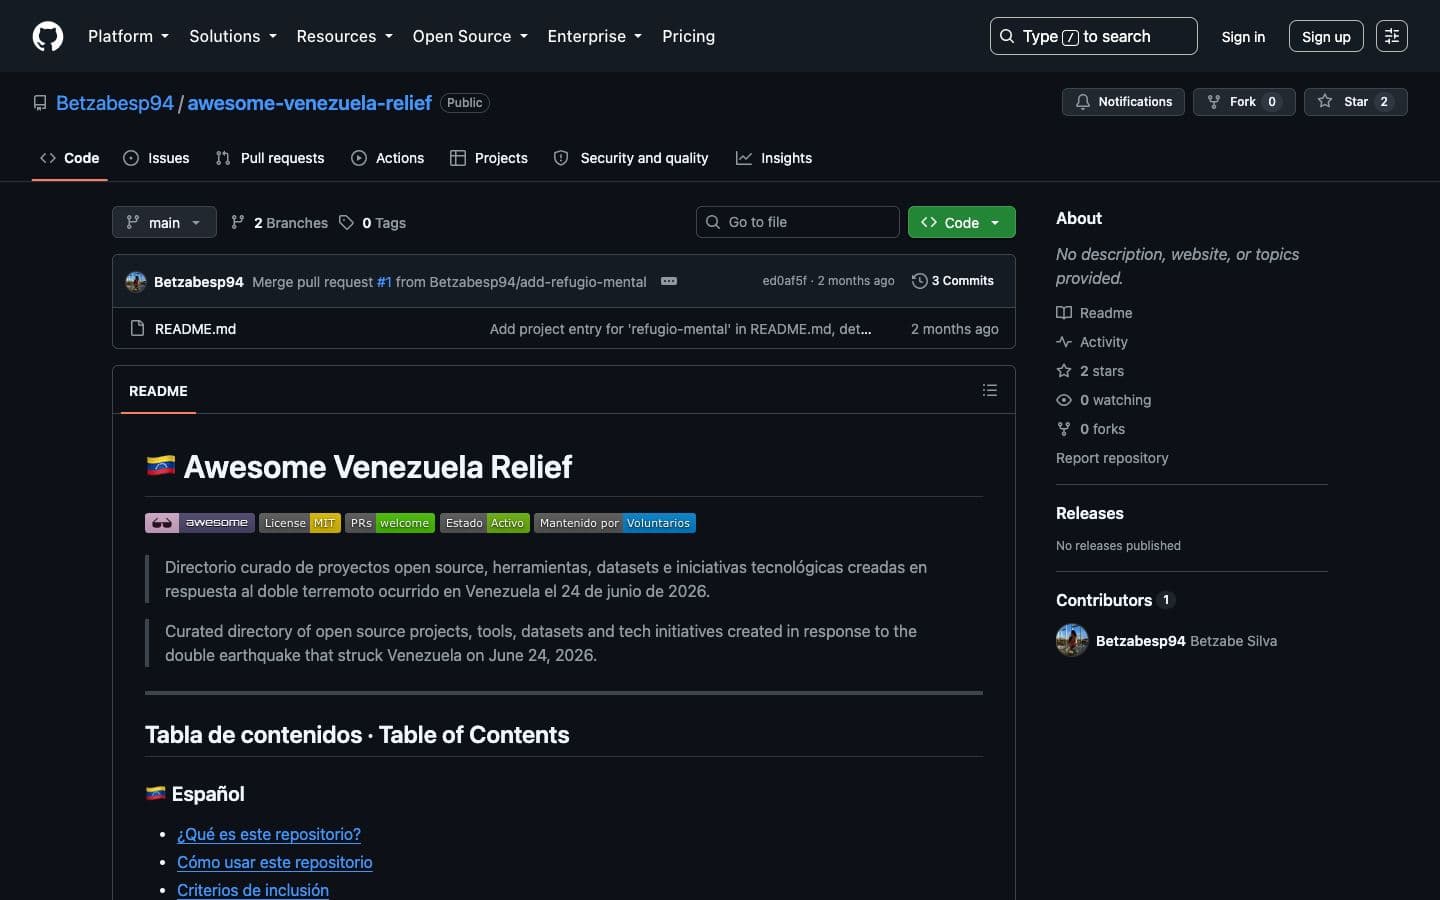Expand the Open Source menu
Screen dimensions: 1440x900
point(470,36)
